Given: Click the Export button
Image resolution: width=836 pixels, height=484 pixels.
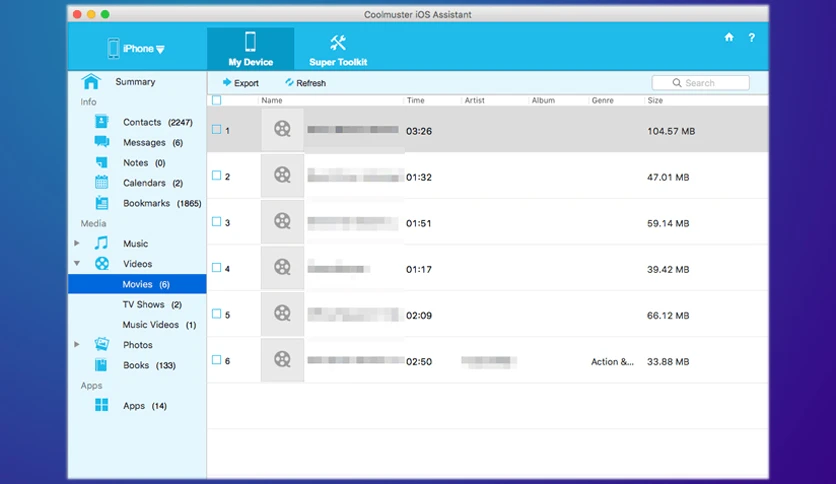Looking at the screenshot, I should 240,83.
